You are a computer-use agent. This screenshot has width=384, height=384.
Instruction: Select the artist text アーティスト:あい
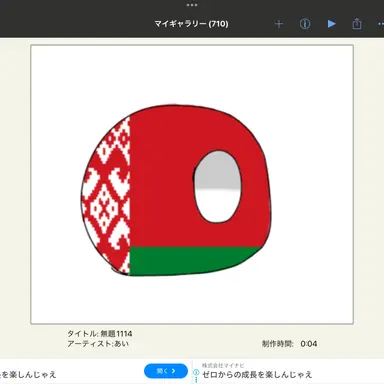[98, 344]
